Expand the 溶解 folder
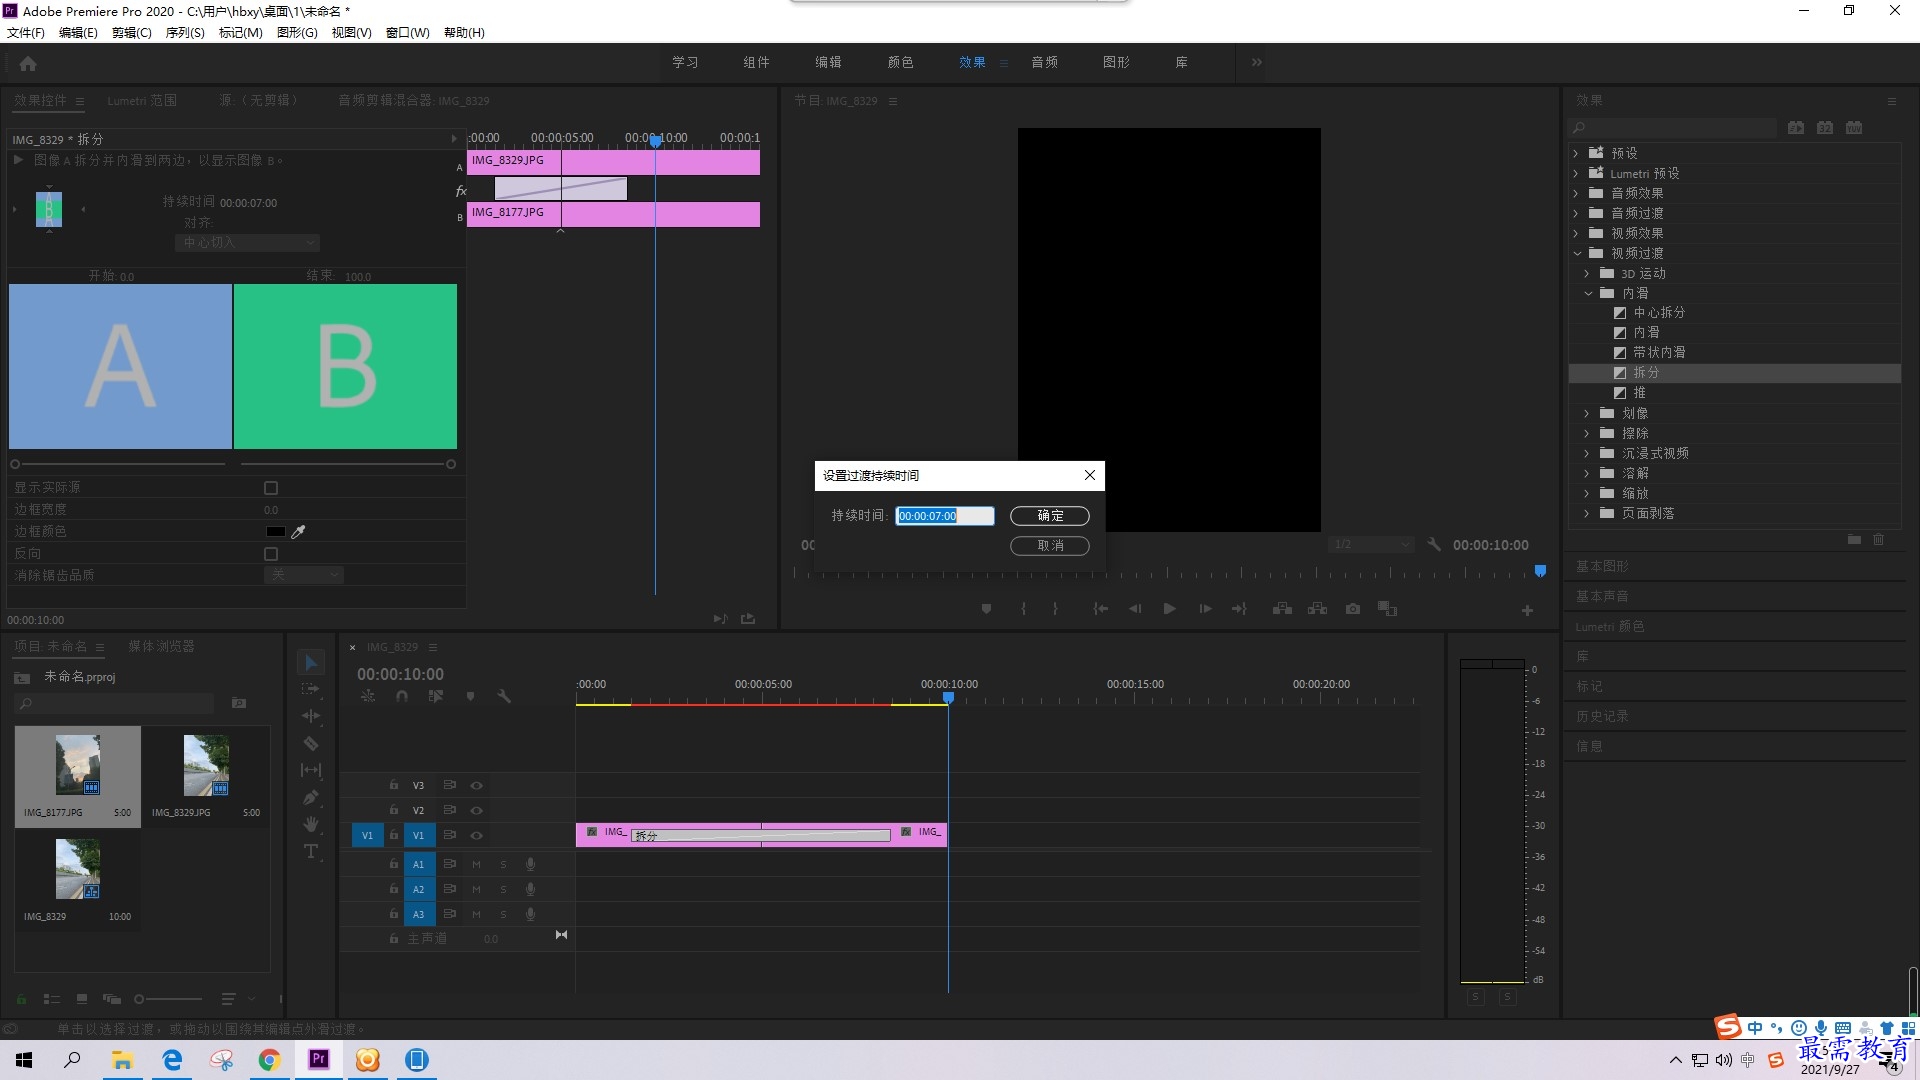 [1587, 473]
